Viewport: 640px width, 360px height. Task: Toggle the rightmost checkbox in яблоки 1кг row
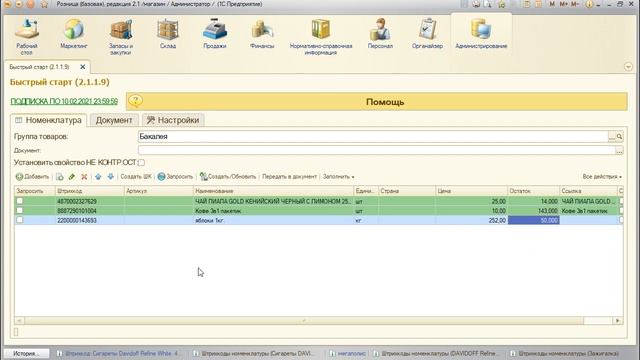(x=621, y=220)
